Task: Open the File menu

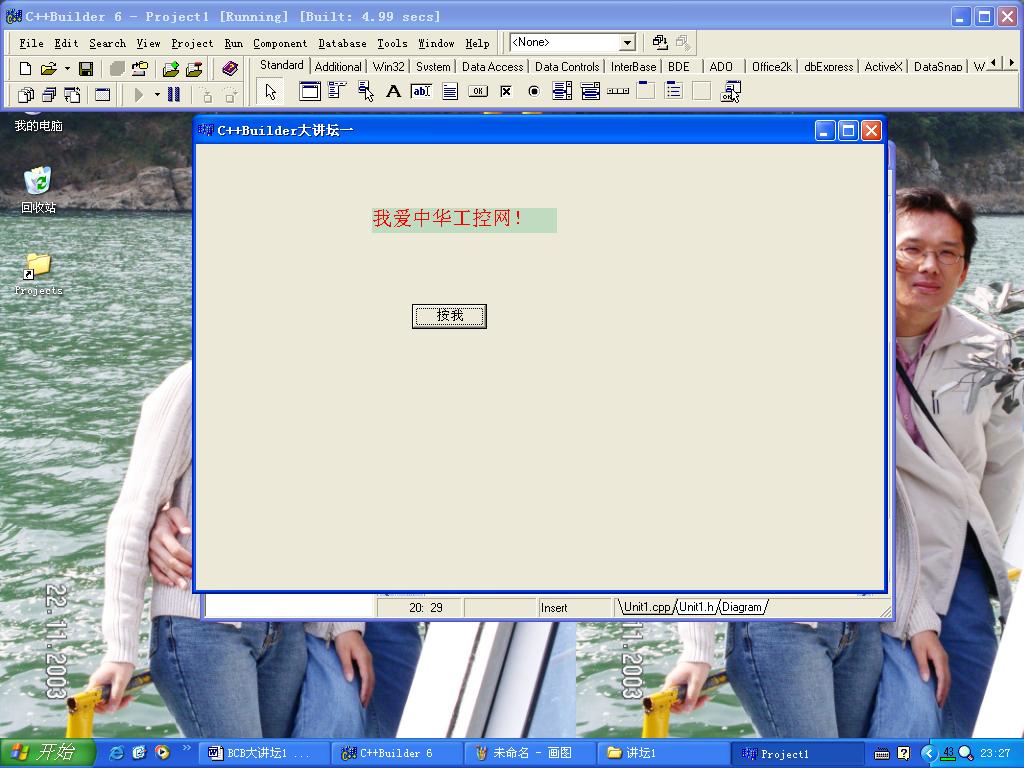Action: [31, 43]
